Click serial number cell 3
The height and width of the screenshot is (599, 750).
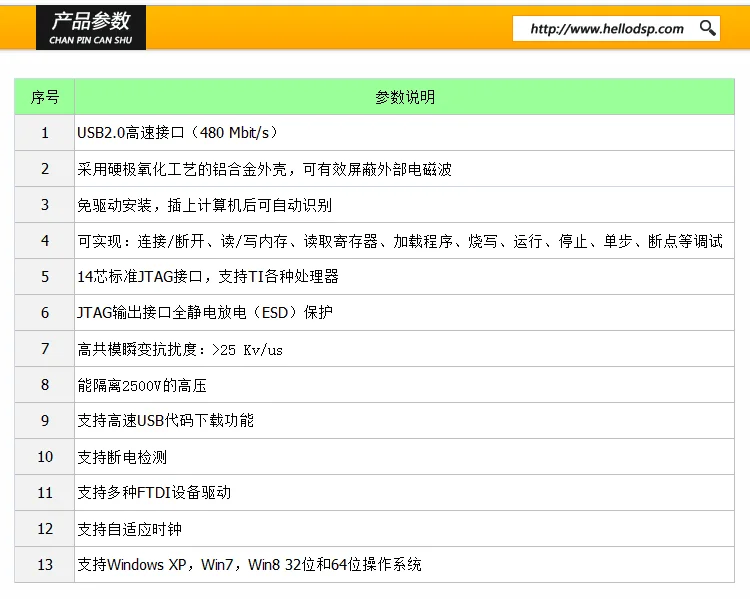[x=44, y=205]
